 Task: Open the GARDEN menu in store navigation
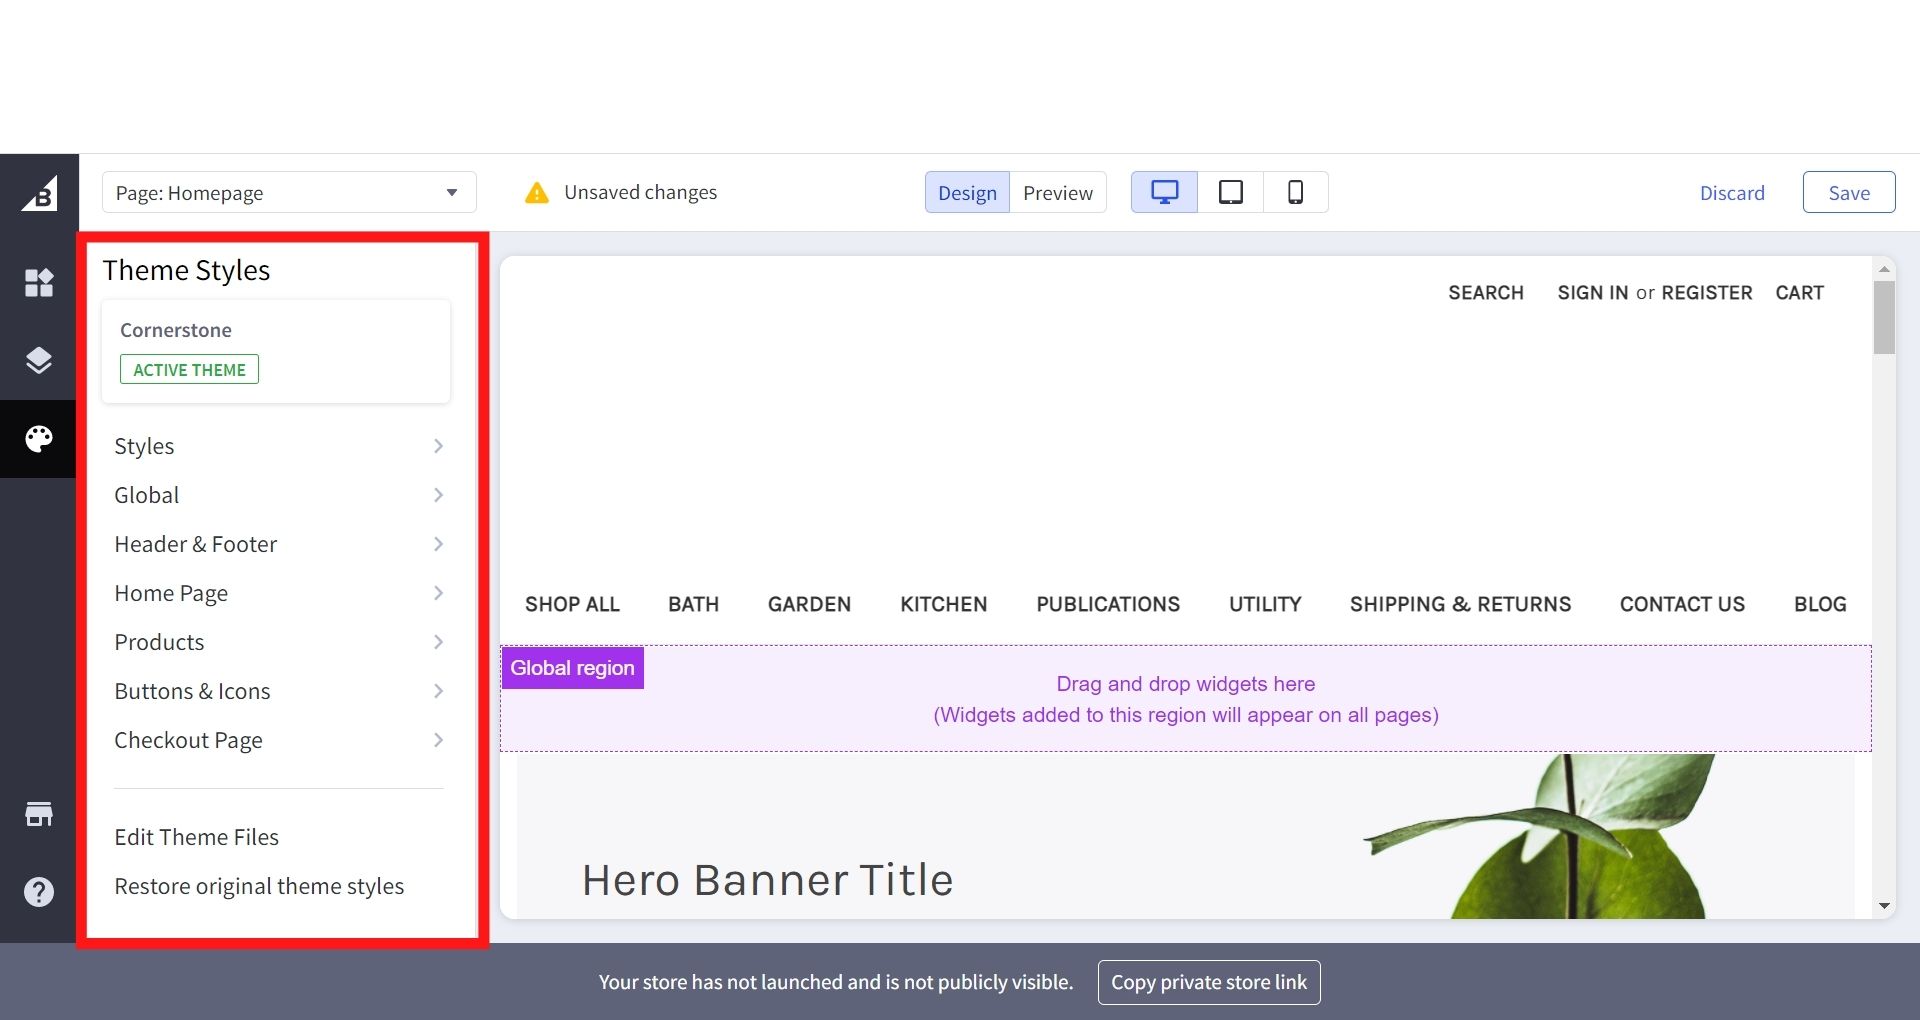click(x=809, y=604)
